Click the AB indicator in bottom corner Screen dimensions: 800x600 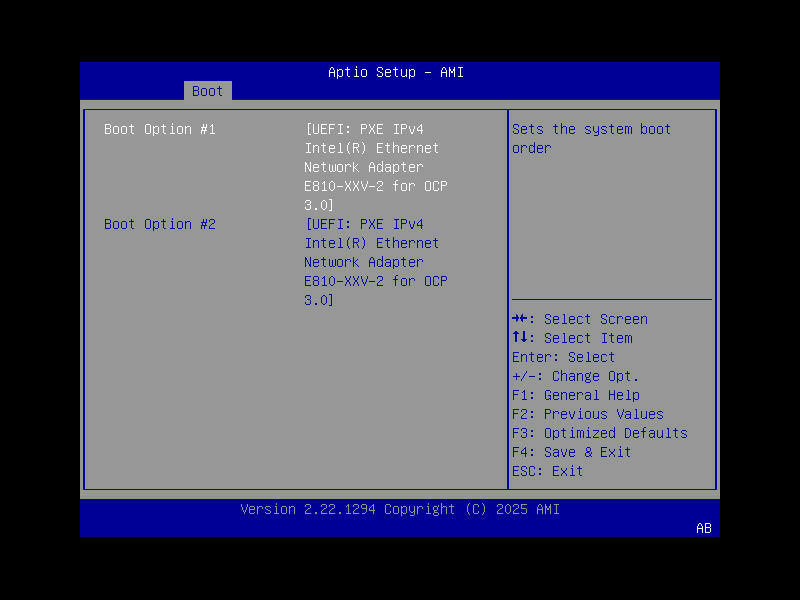tap(704, 528)
